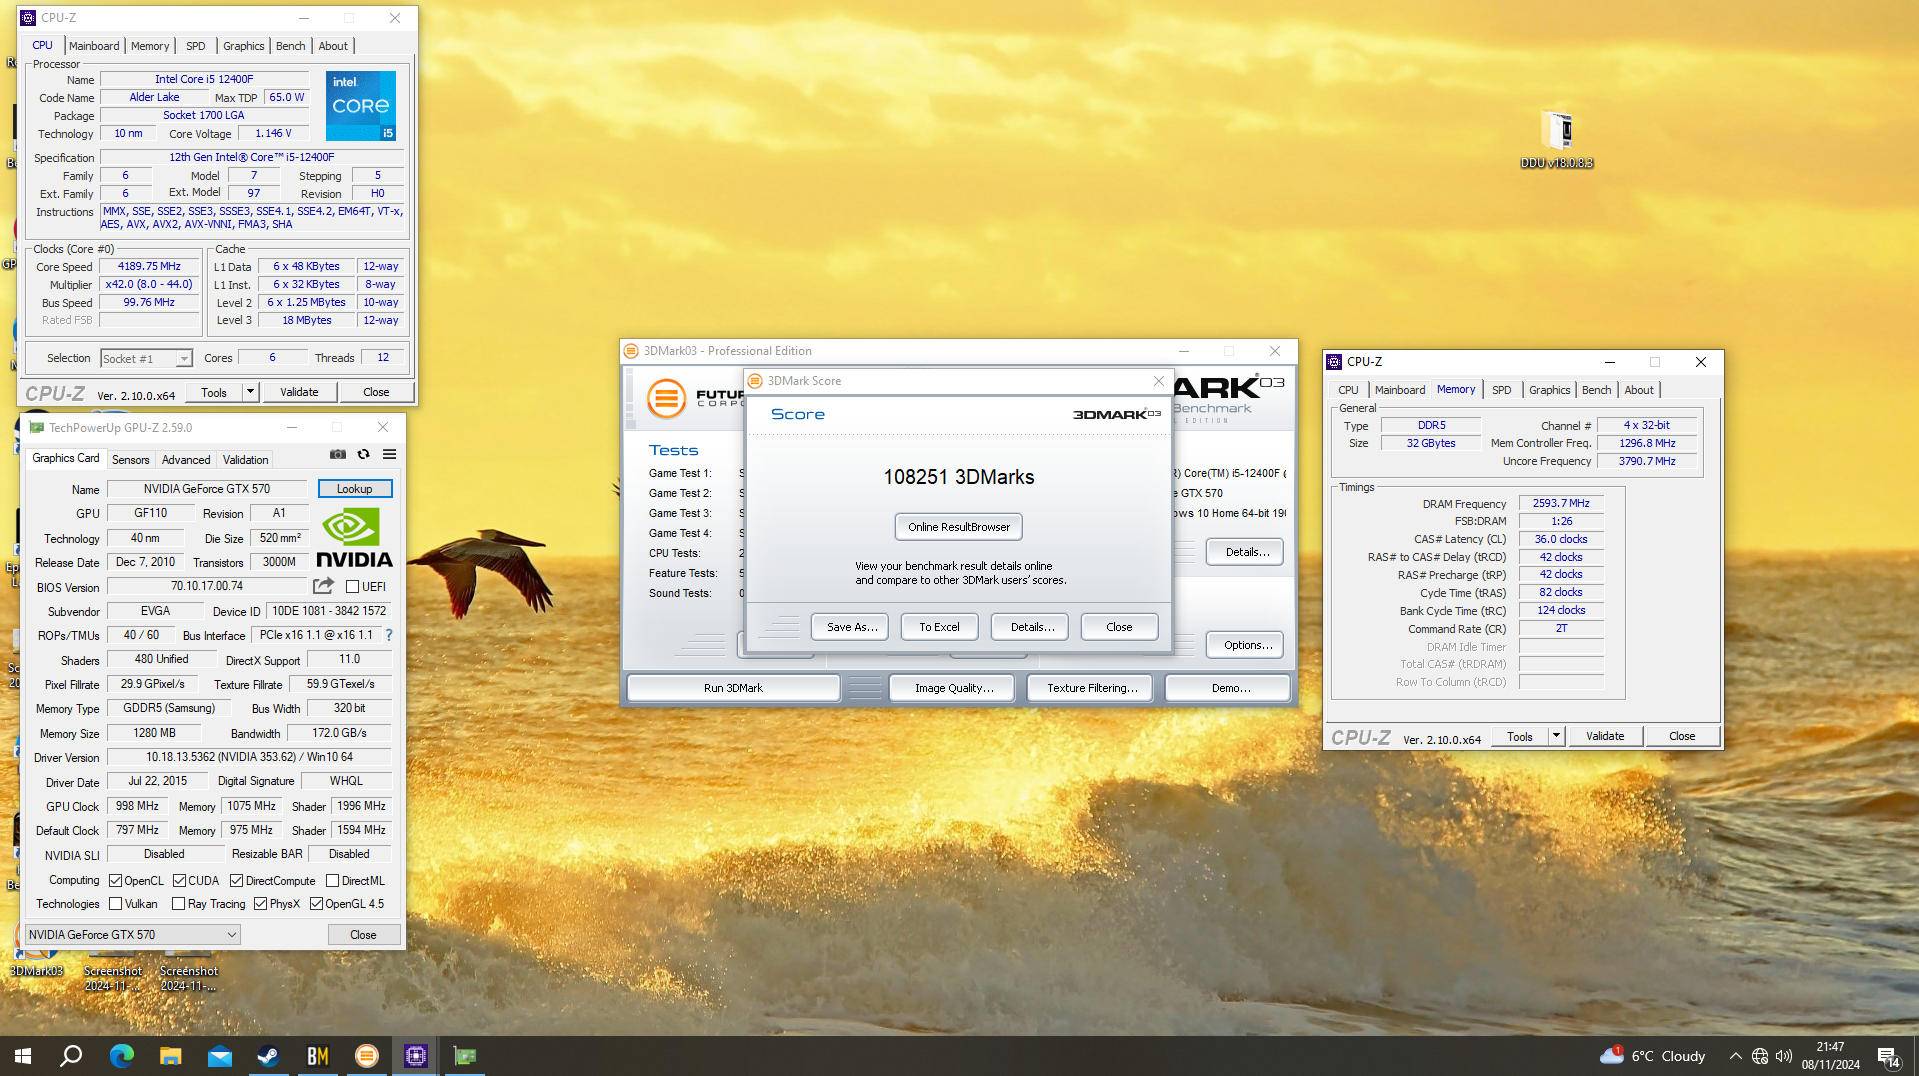Viewport: 1919px width, 1076px height.
Task: Click the taskbar search icon
Action: click(x=71, y=1056)
